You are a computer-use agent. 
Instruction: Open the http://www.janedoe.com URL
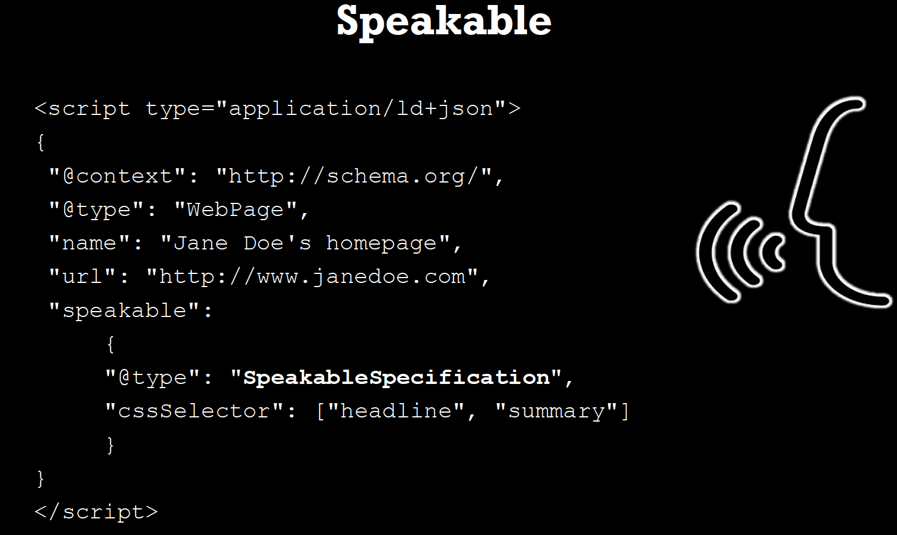point(312,276)
